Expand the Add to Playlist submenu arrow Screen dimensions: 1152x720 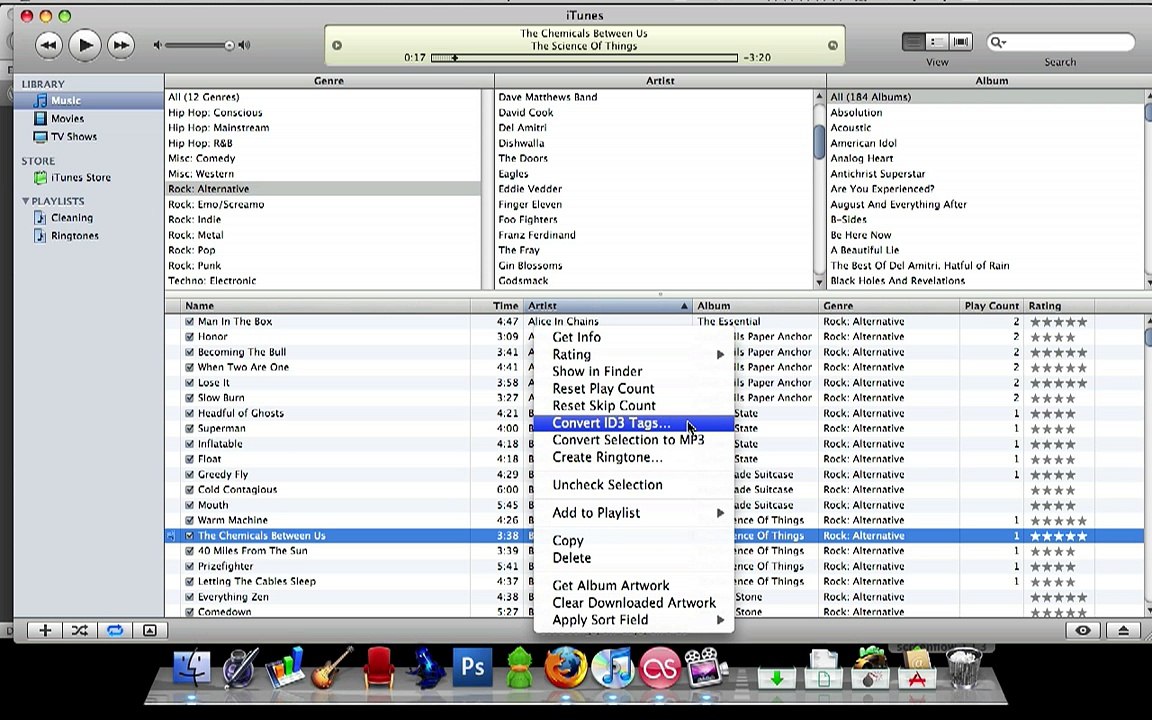(720, 513)
